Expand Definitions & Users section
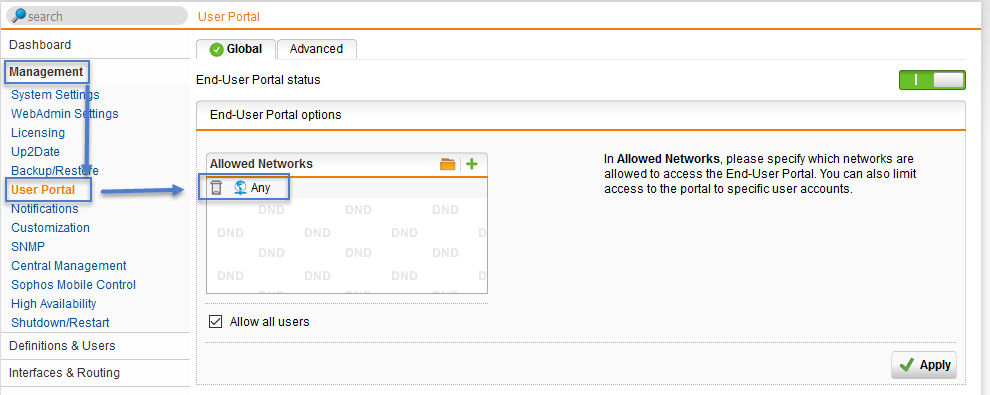990x395 pixels. (x=62, y=346)
